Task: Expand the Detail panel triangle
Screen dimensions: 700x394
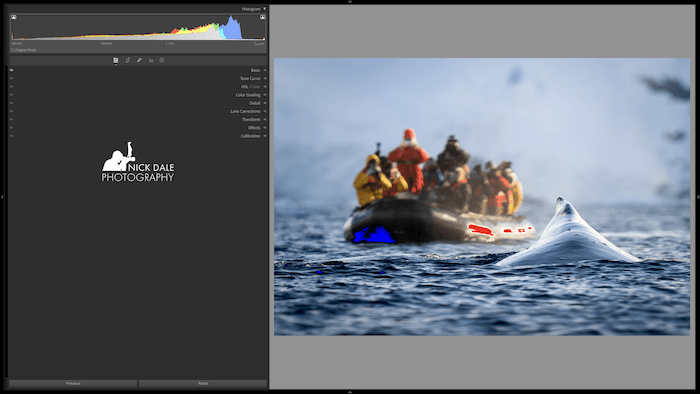Action: (265, 103)
